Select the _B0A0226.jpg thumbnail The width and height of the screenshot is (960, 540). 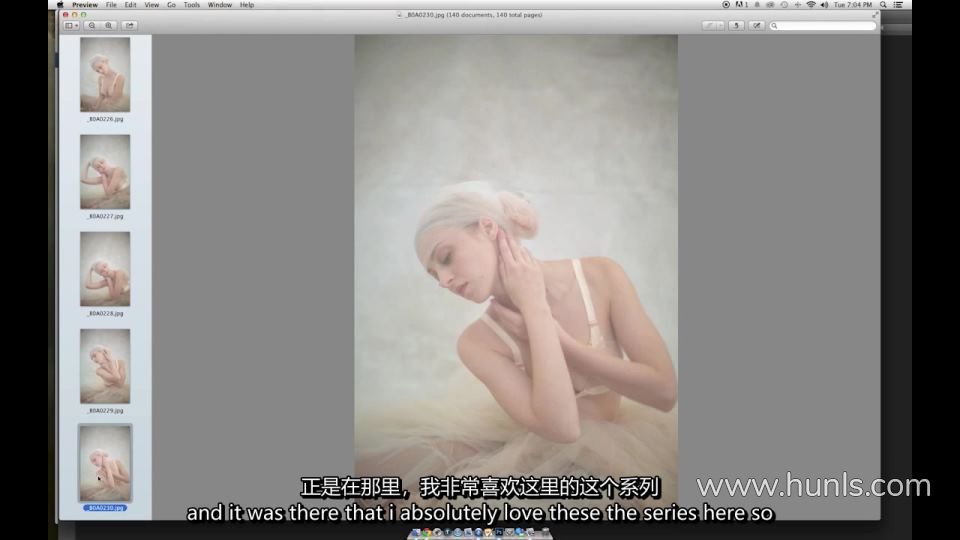coord(105,75)
